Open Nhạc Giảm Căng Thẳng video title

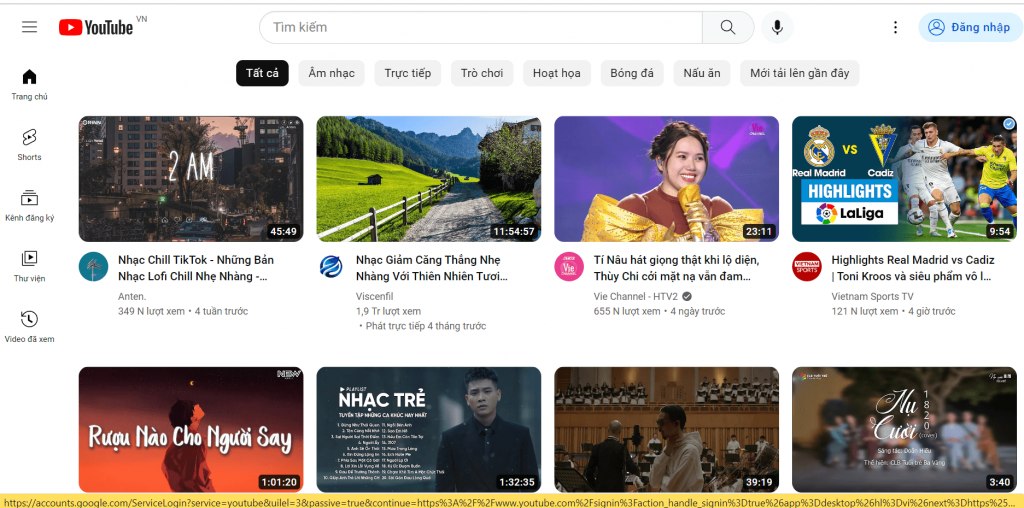pyautogui.click(x=432, y=268)
